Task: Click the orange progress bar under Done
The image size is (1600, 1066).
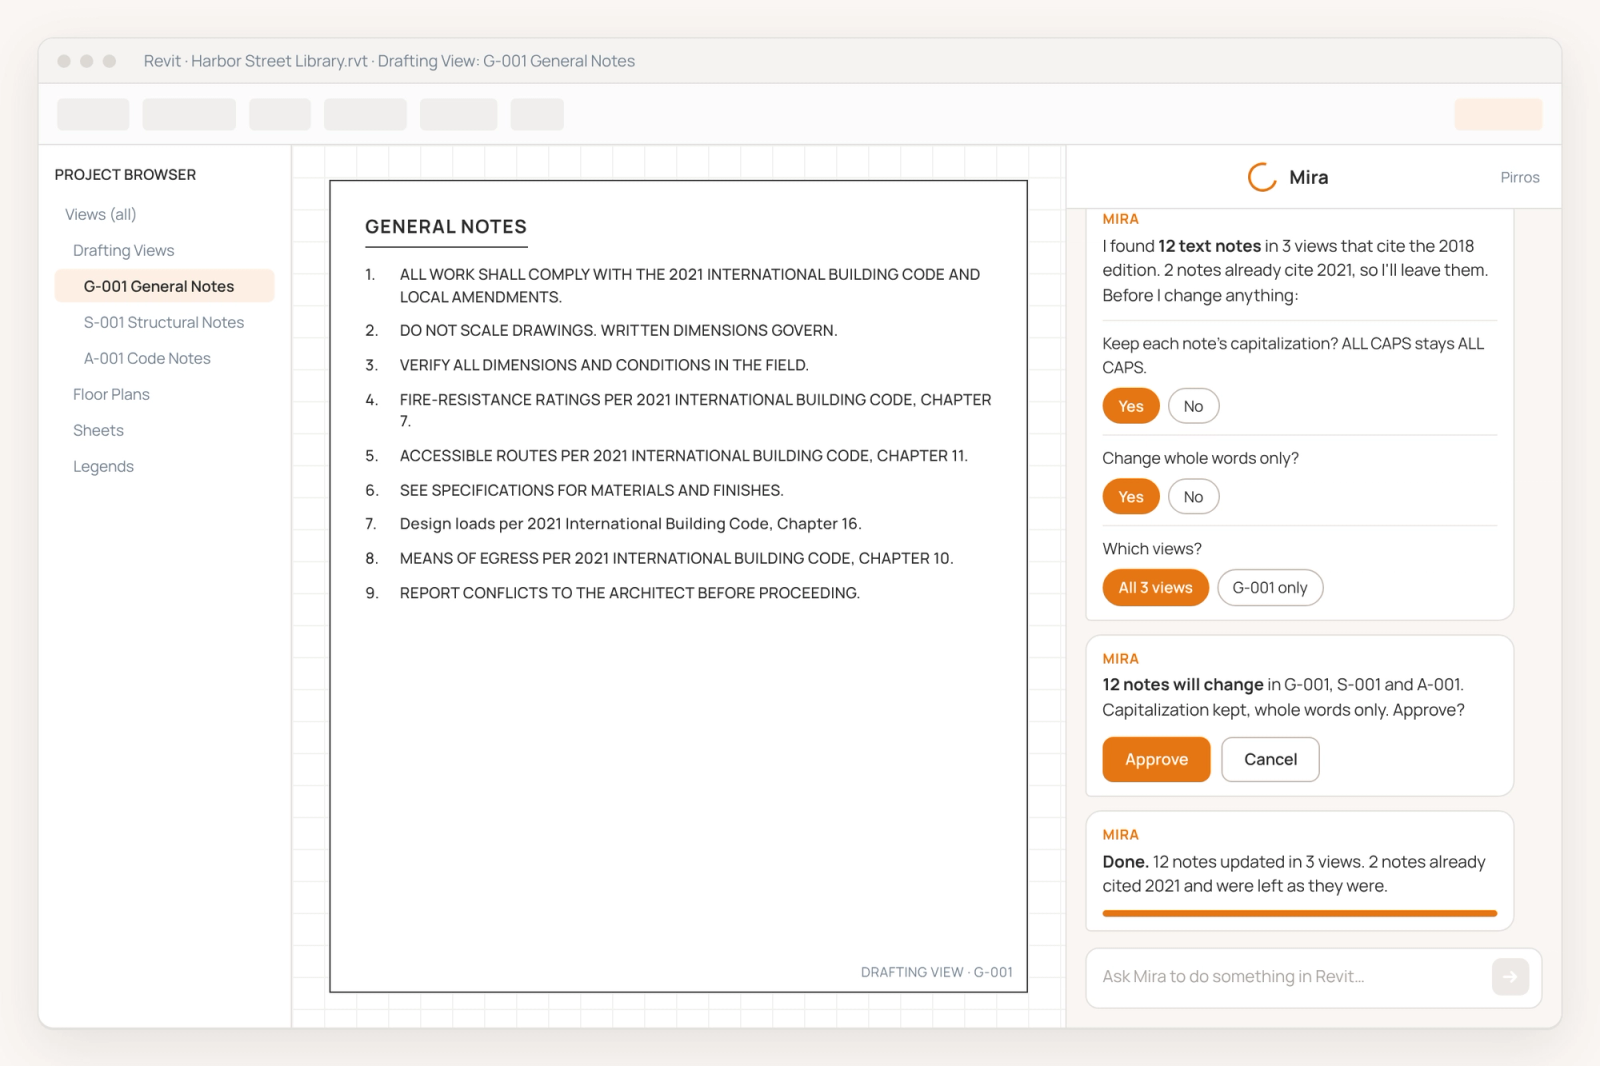Action: pos(1299,913)
